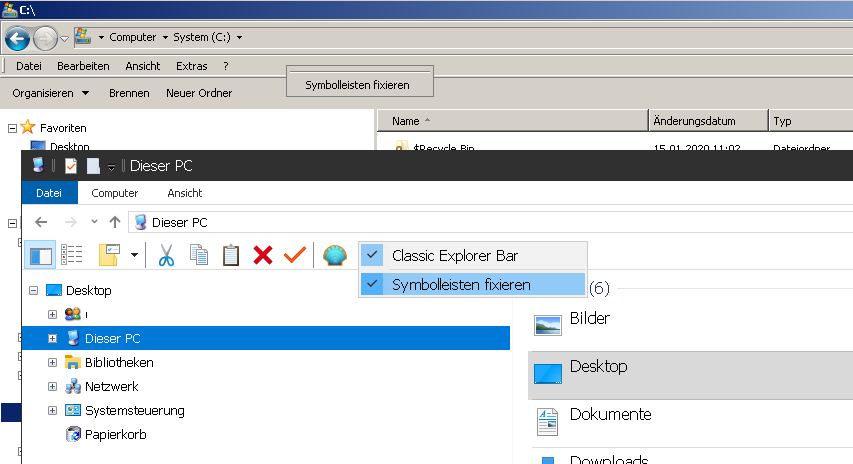Click the list view icon in Classic Explorer bar

pos(72,255)
